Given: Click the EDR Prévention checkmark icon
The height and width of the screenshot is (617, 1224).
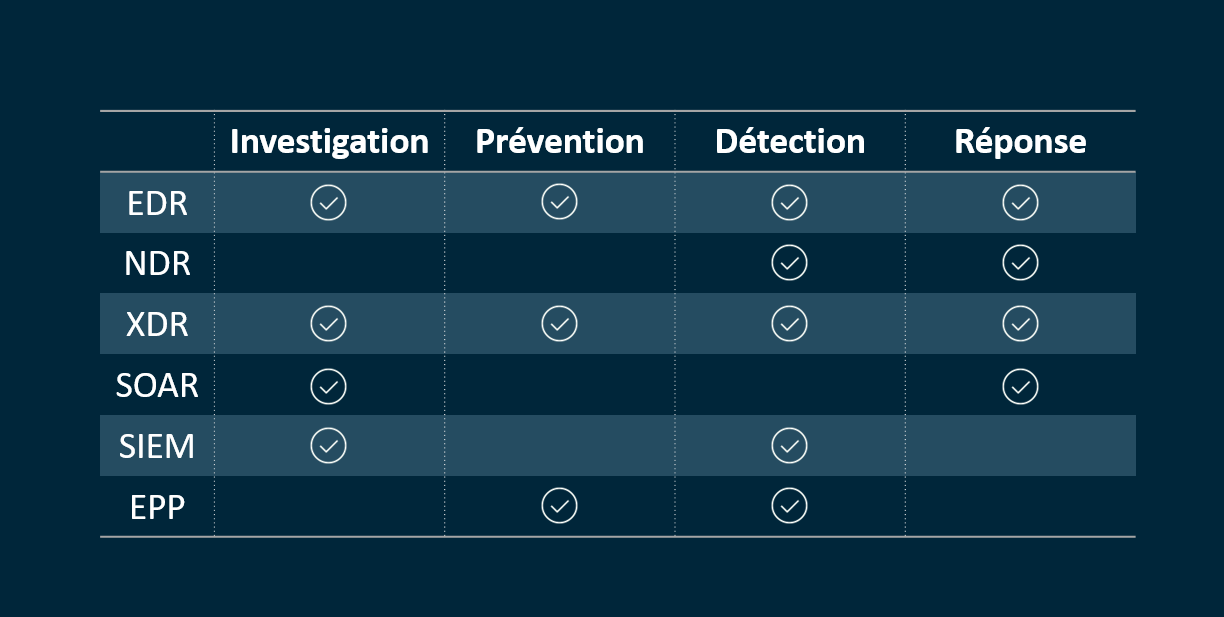Looking at the screenshot, I should click(559, 202).
